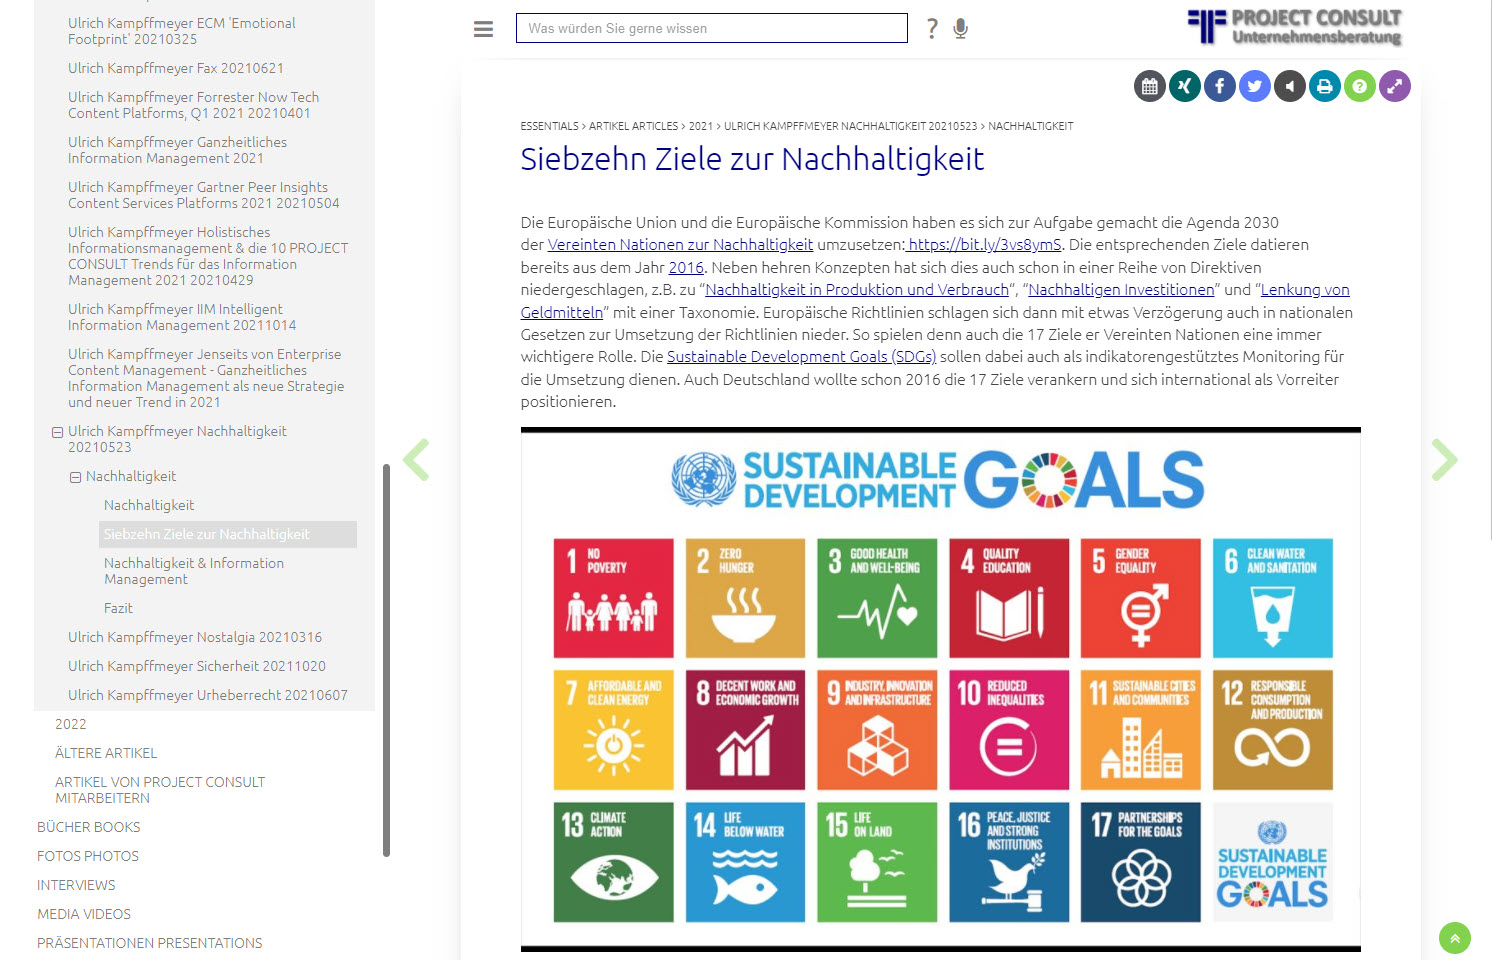Open Ulrich Kampffmeyer Urheberrecht 20210607

(x=208, y=695)
